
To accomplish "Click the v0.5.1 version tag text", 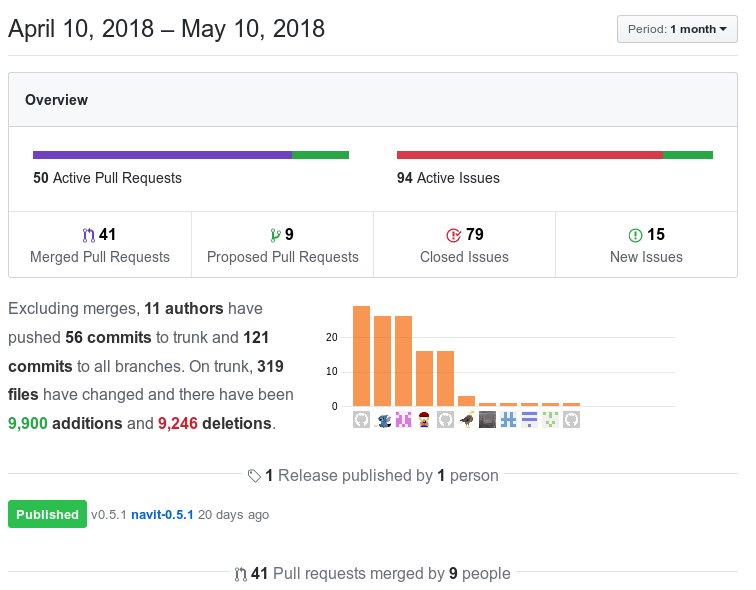I will pyautogui.click(x=109, y=515).
